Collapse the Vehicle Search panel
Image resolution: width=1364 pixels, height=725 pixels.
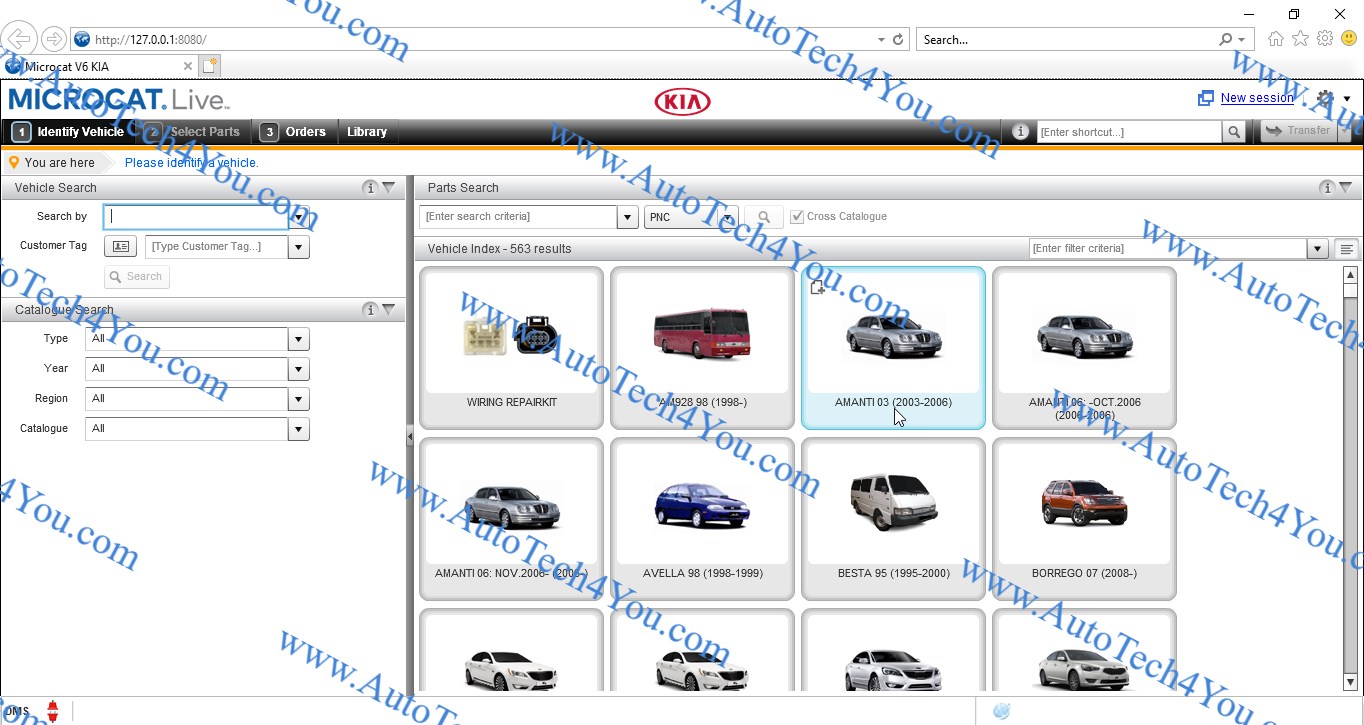pyautogui.click(x=389, y=188)
